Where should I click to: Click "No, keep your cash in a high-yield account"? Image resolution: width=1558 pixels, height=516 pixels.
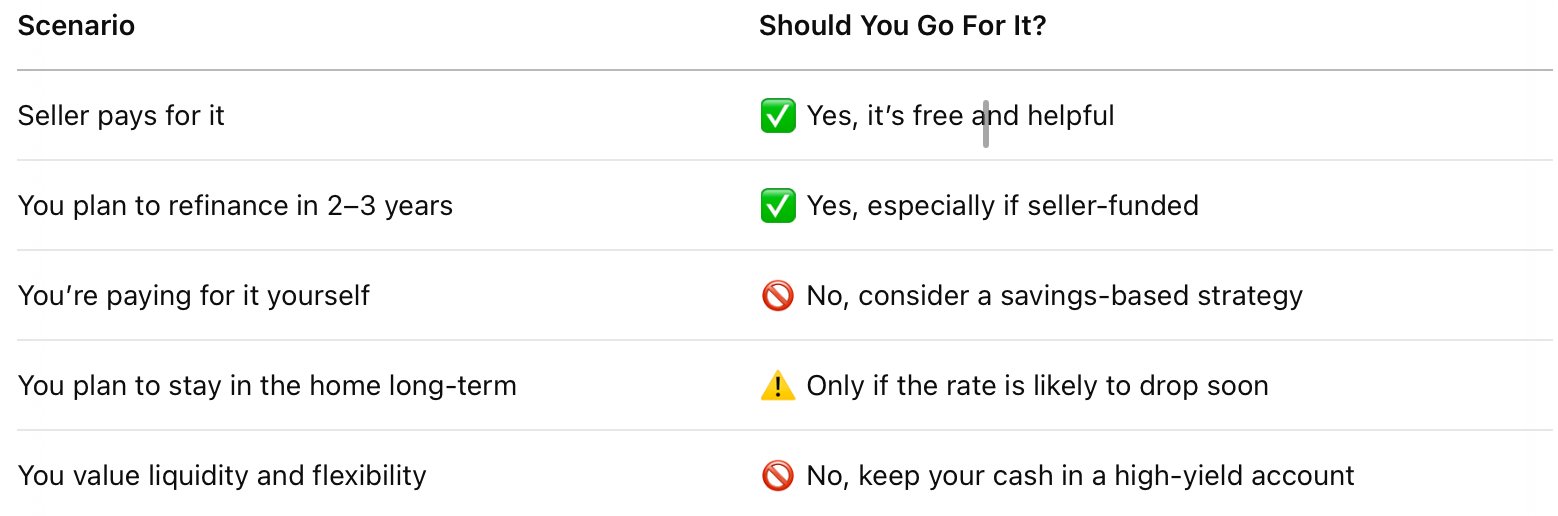1080,476
